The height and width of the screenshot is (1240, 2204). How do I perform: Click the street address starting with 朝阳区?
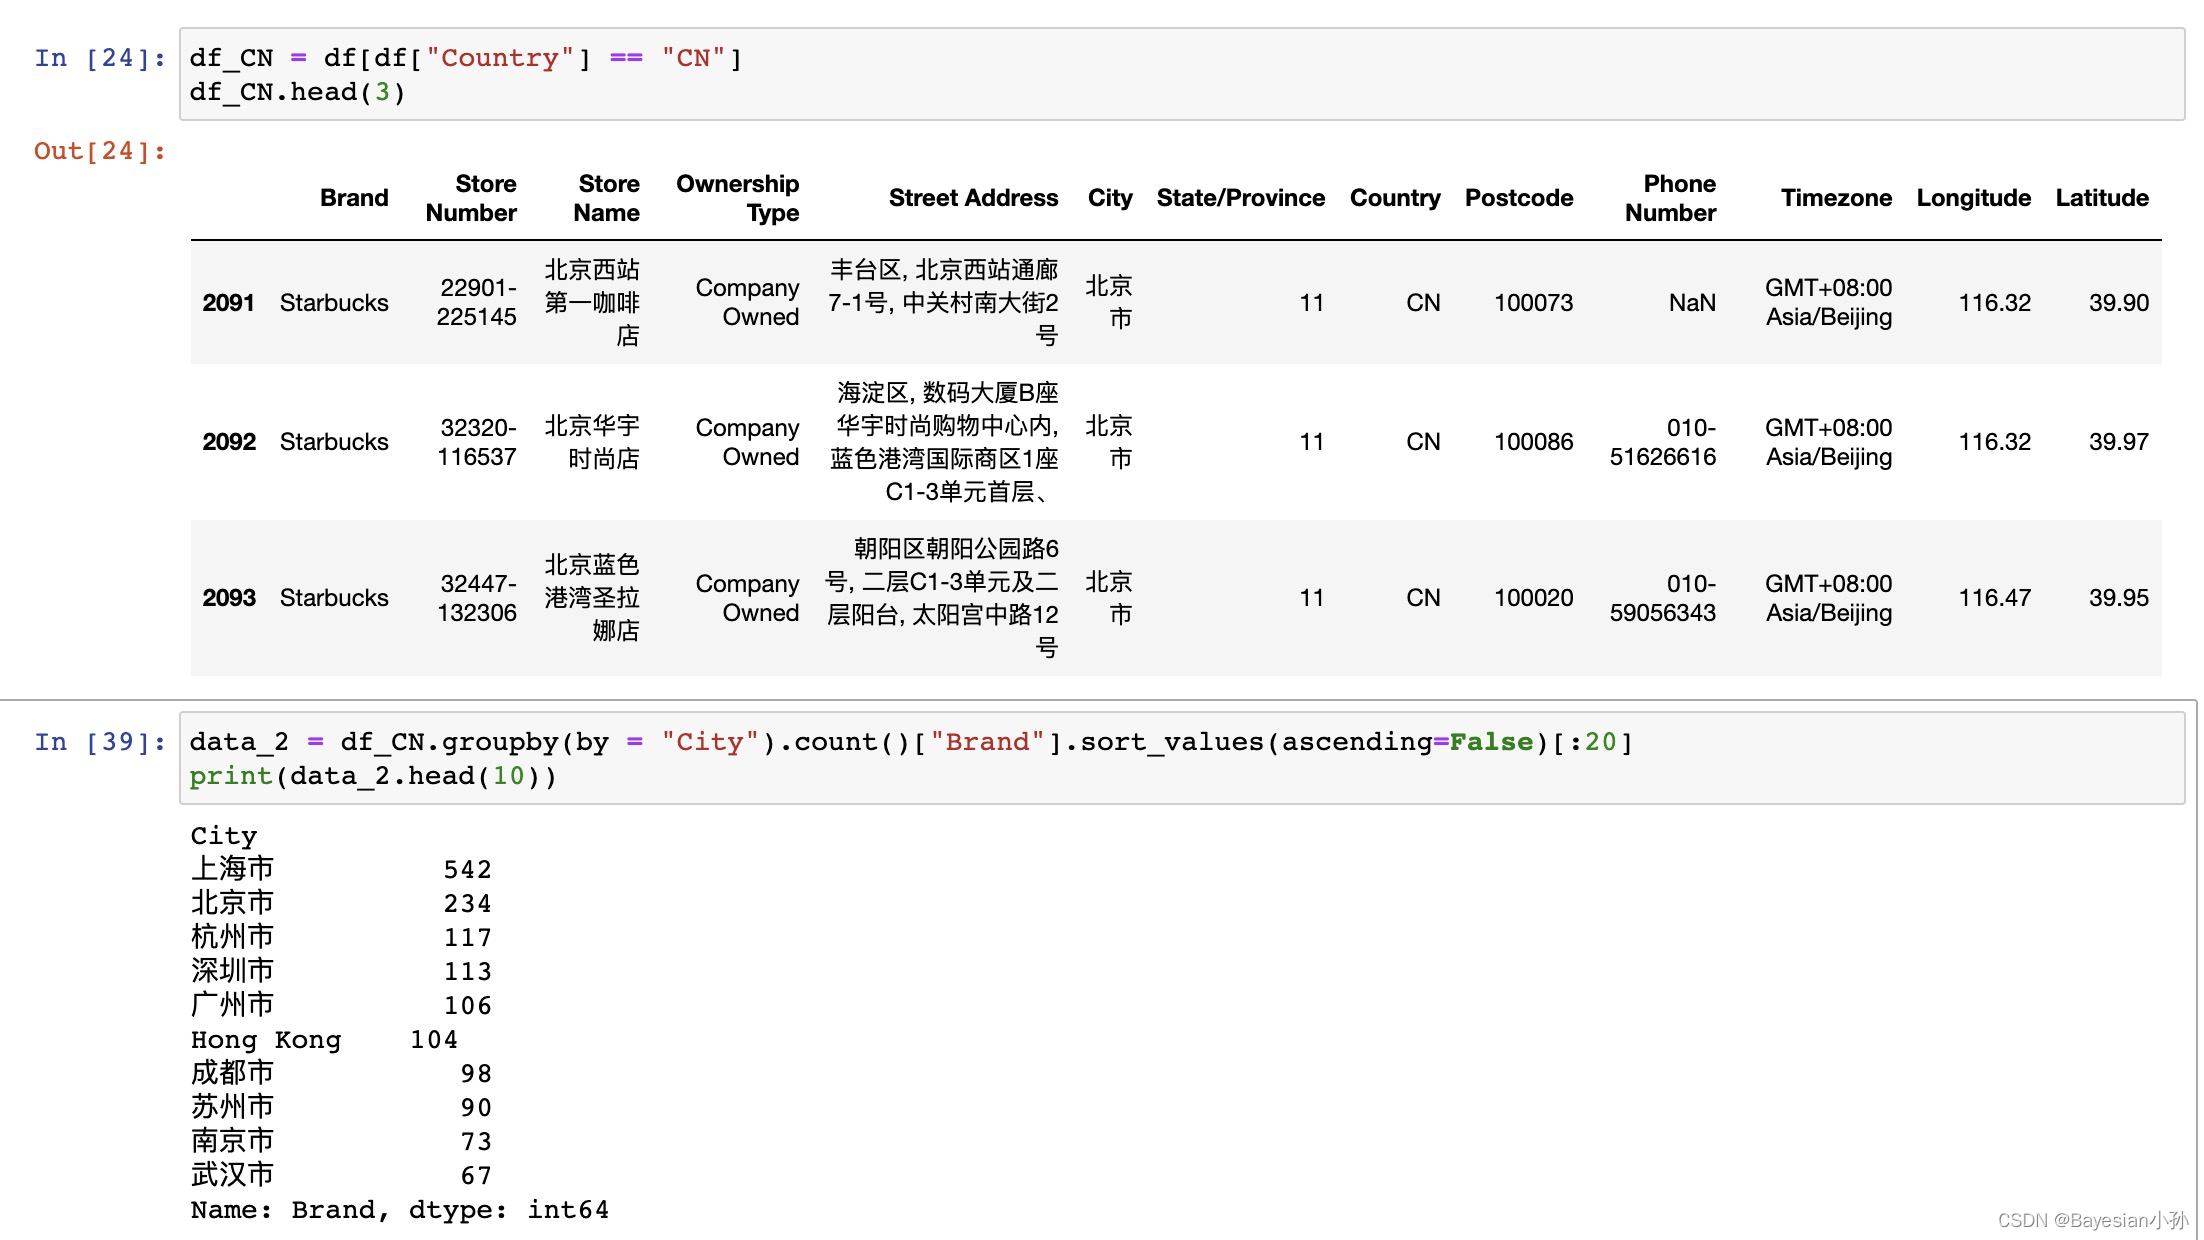pos(942,598)
